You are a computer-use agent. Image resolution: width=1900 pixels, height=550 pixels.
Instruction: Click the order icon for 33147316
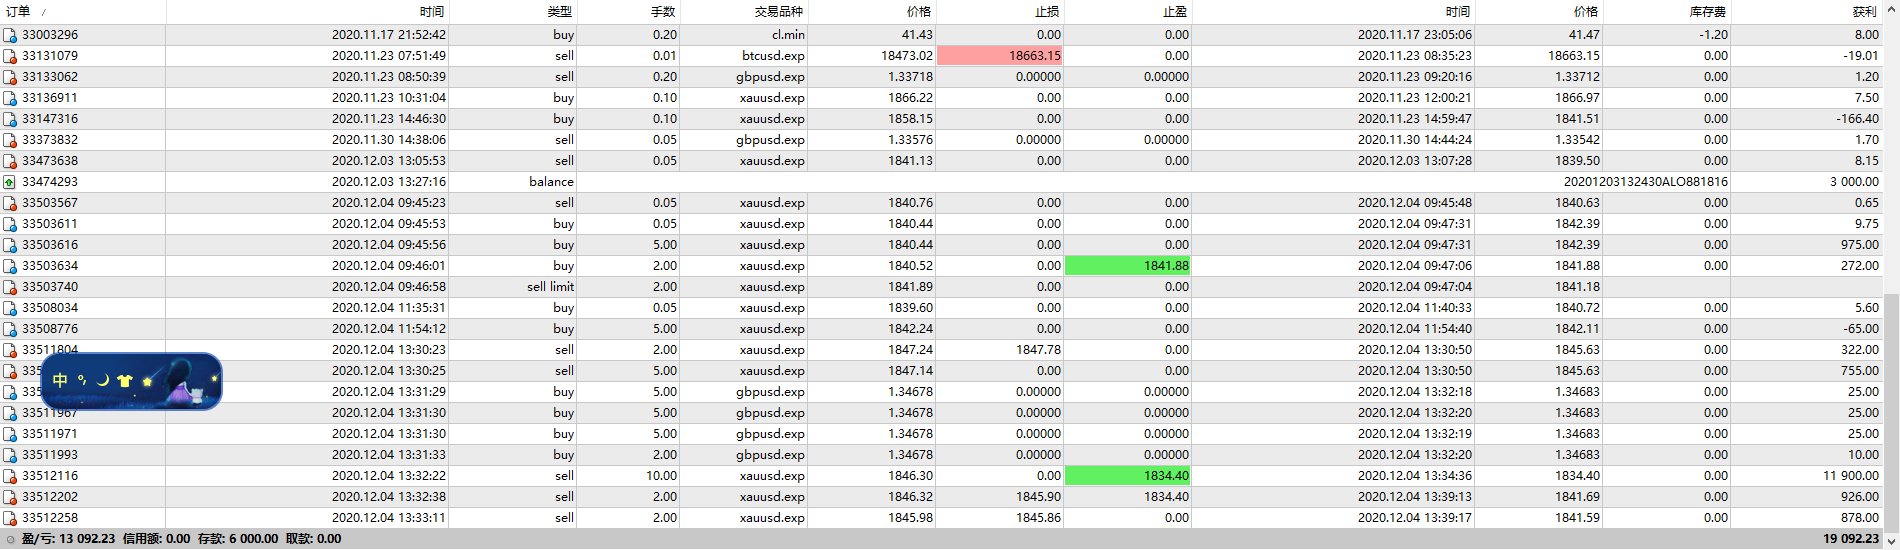[10, 119]
